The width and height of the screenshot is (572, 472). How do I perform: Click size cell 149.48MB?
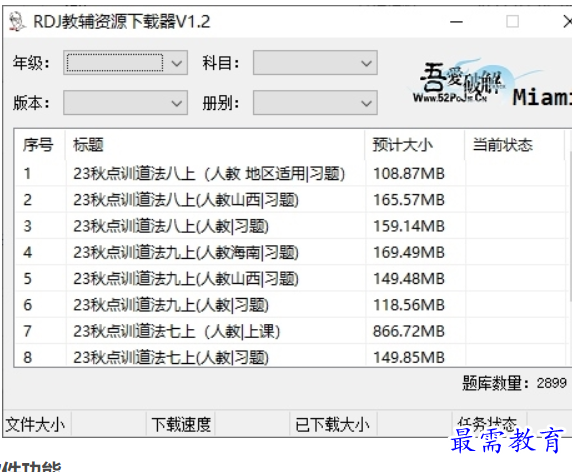tap(409, 279)
